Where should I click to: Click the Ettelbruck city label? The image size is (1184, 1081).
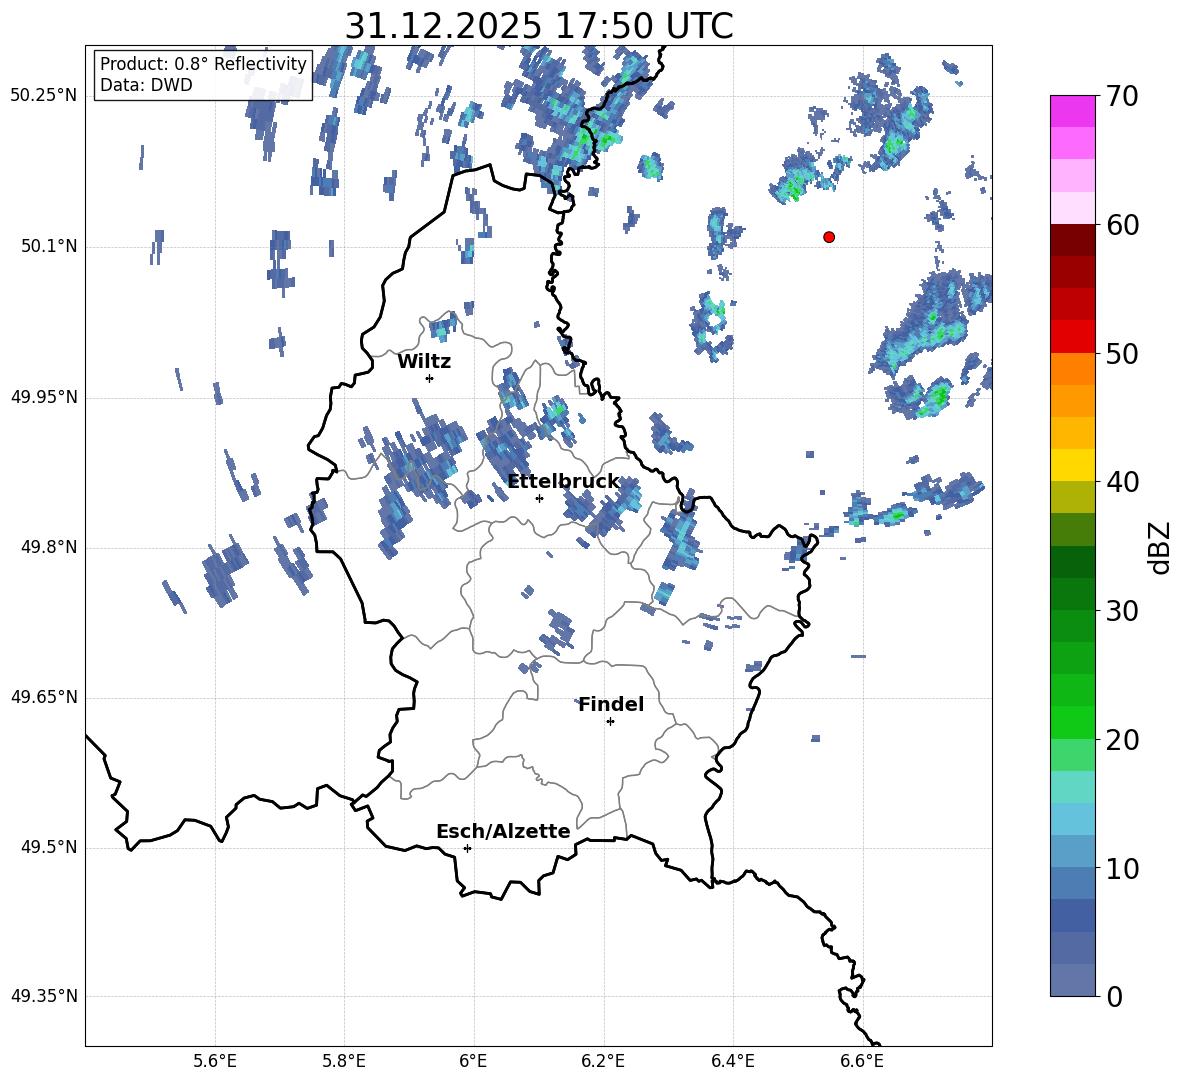point(563,482)
